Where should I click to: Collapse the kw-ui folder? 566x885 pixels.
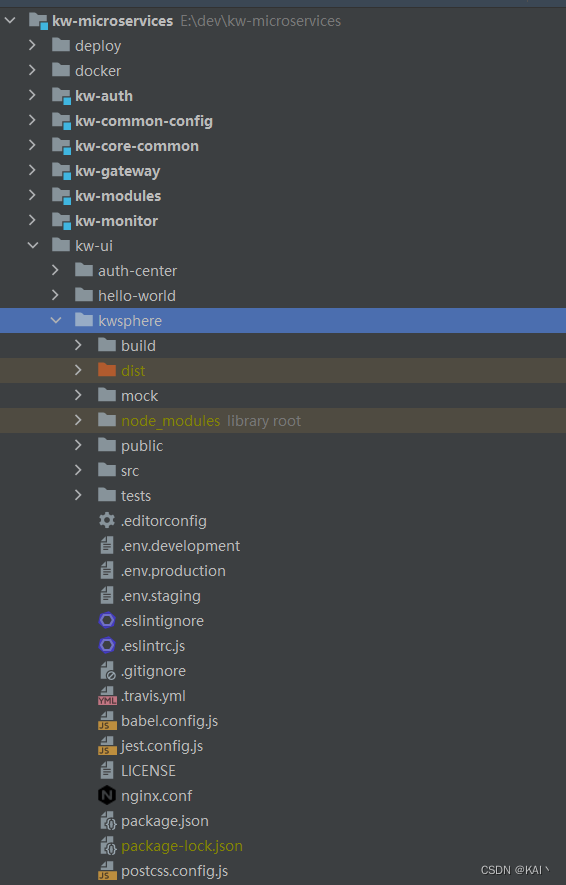[x=33, y=246]
